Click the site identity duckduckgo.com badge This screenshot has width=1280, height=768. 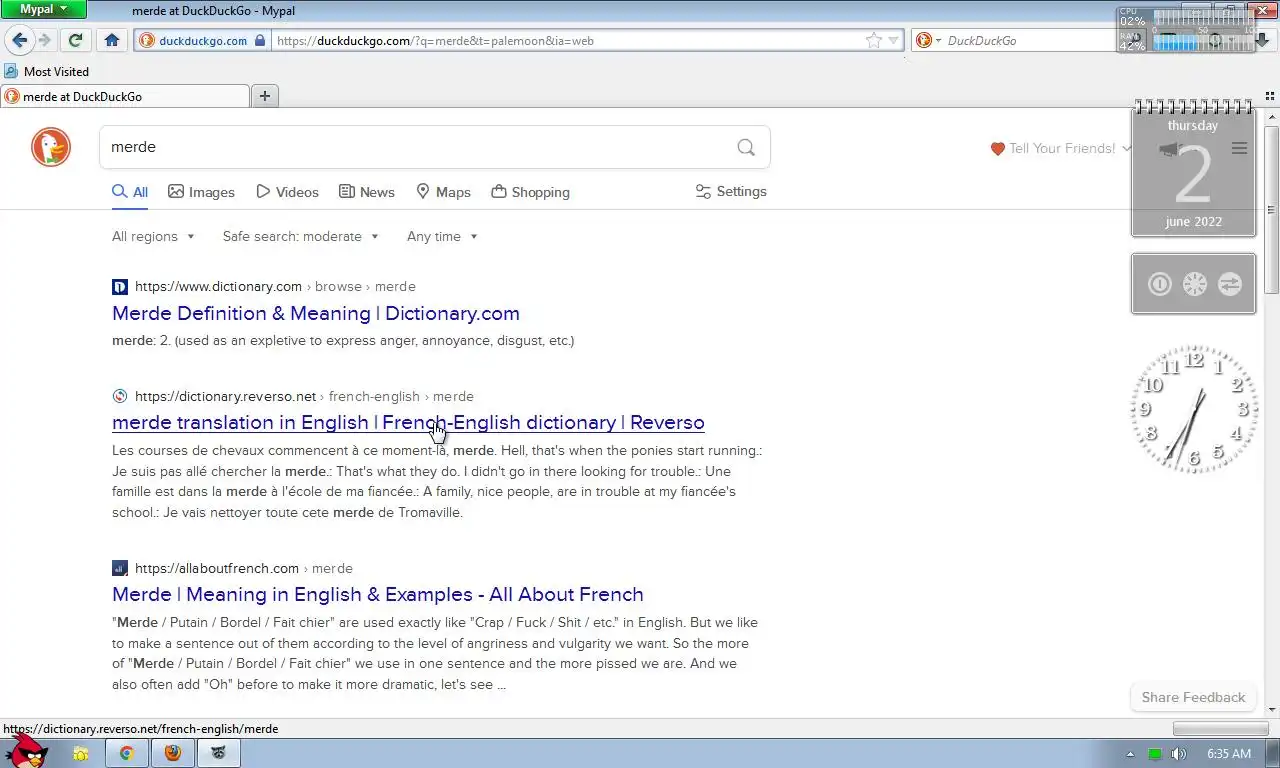point(202,41)
